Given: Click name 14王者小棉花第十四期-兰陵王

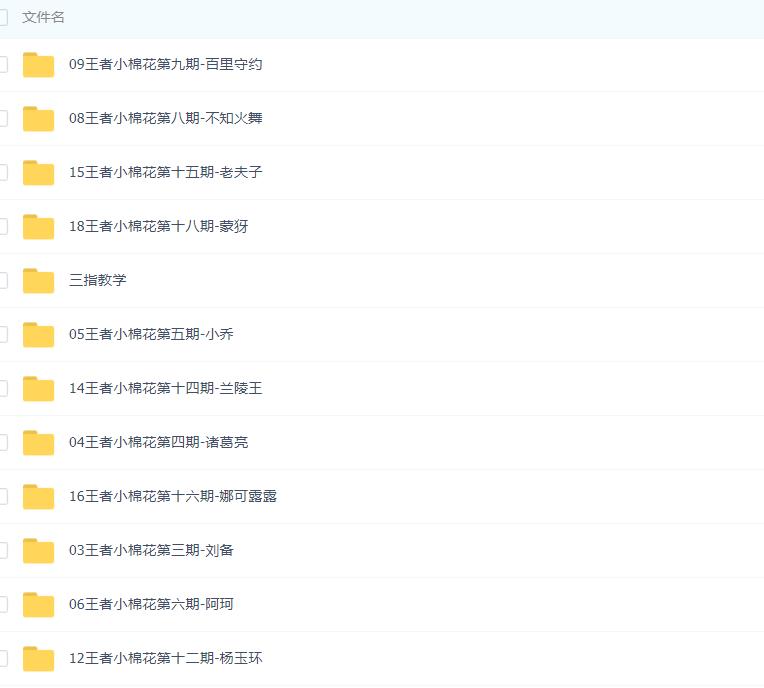Looking at the screenshot, I should click(x=166, y=389).
